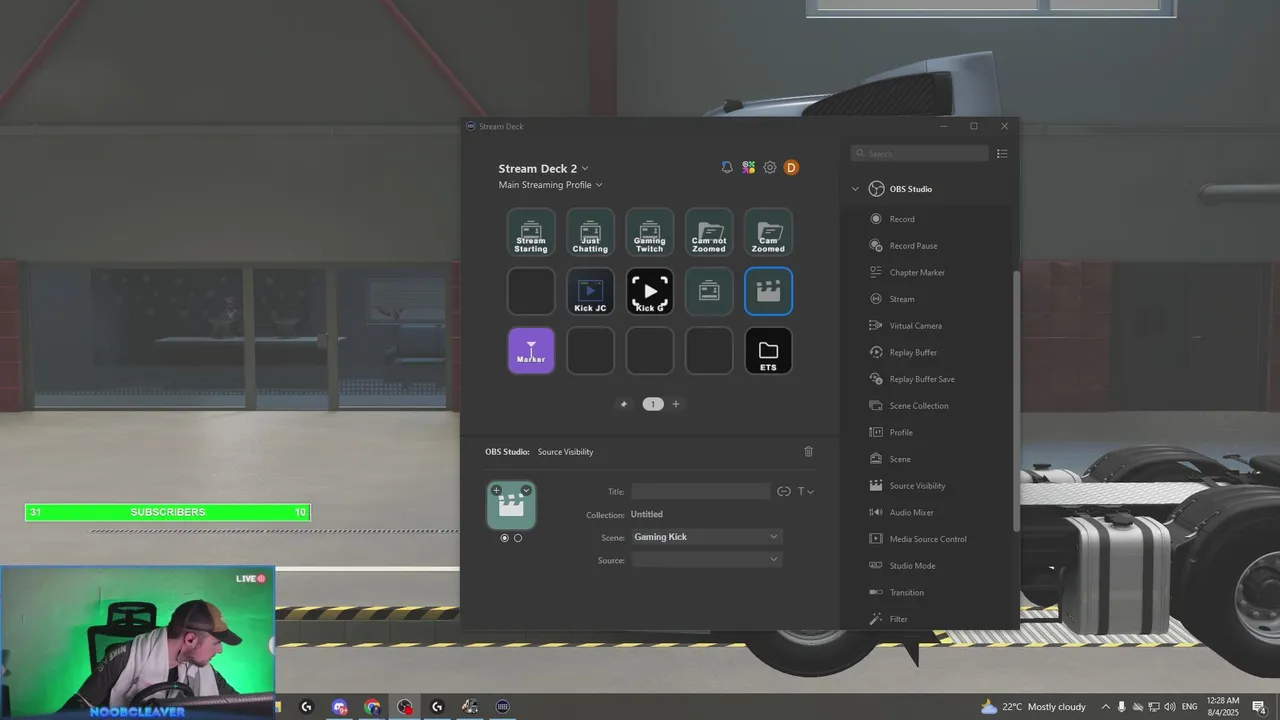The width and height of the screenshot is (1280, 720).
Task: Click the ENG language indicator
Action: coord(1190,707)
